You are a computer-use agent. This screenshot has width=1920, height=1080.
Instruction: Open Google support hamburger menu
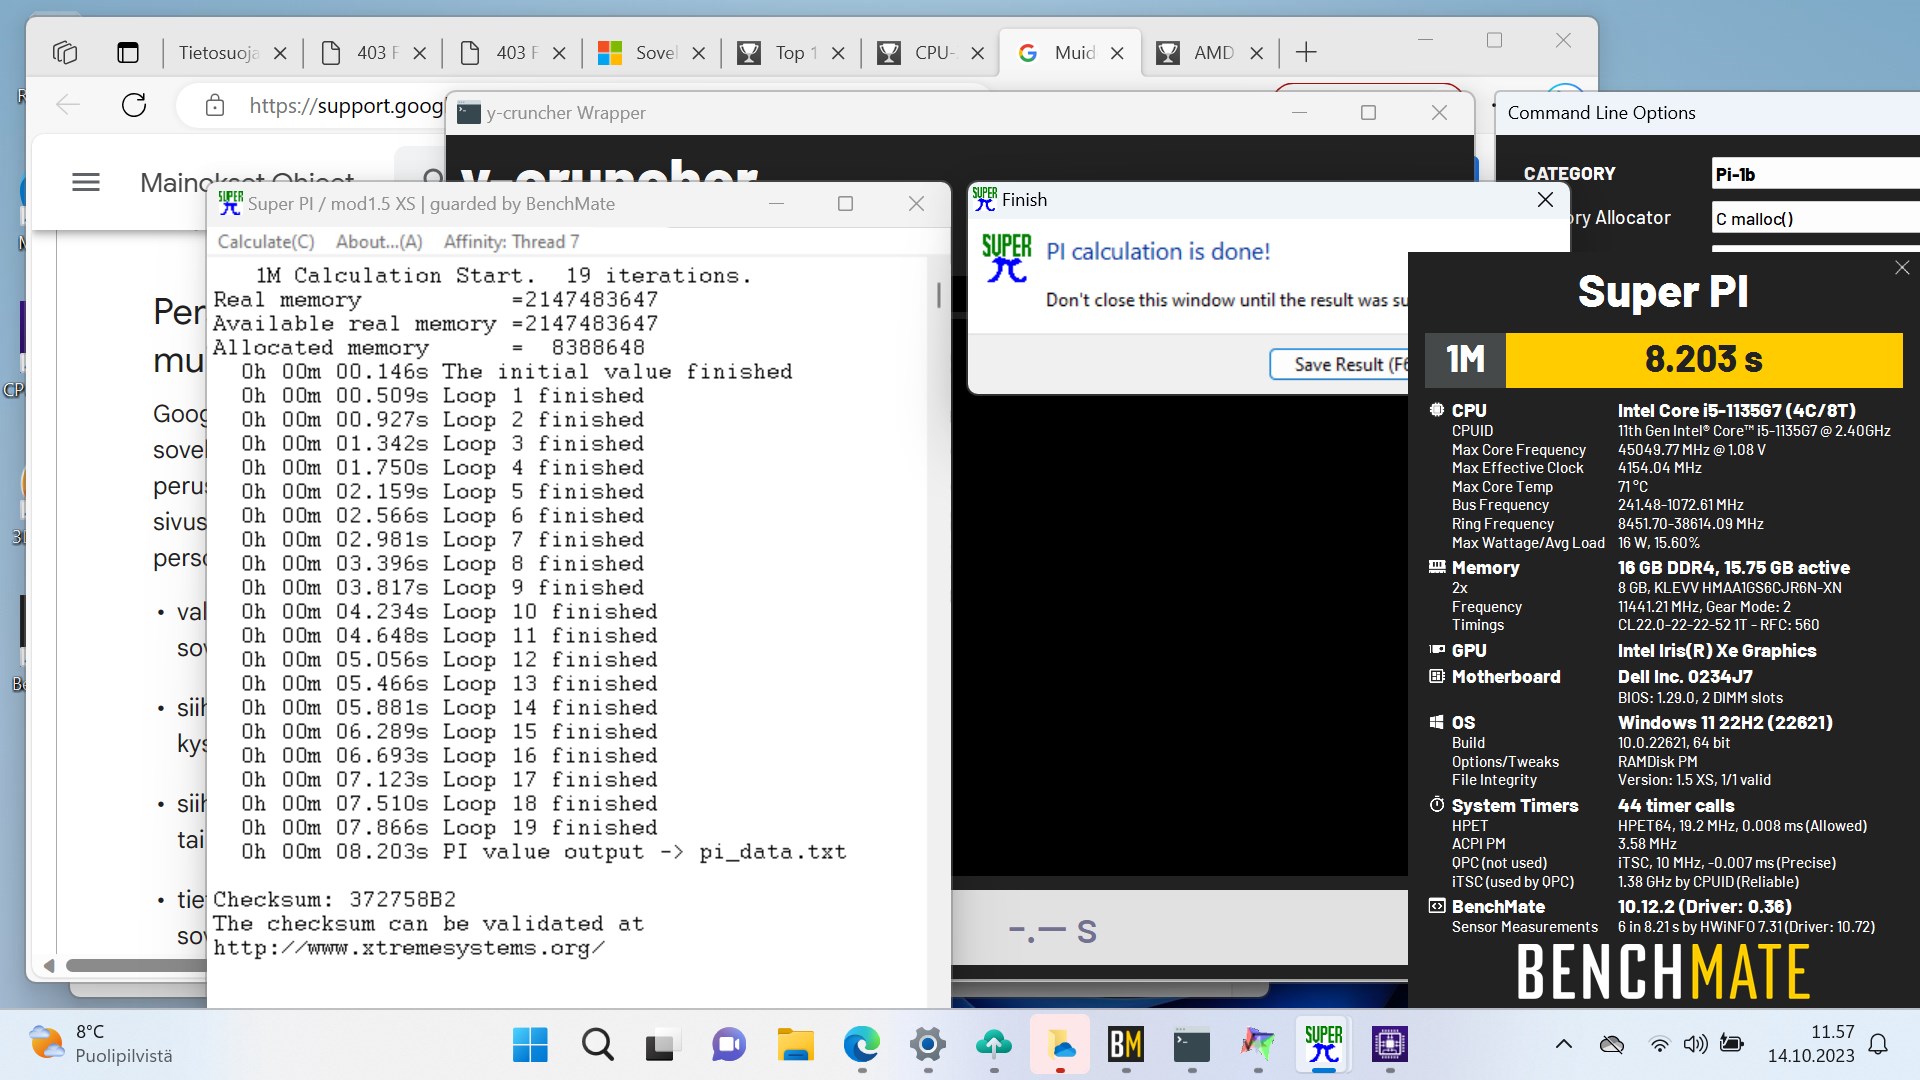(x=86, y=182)
